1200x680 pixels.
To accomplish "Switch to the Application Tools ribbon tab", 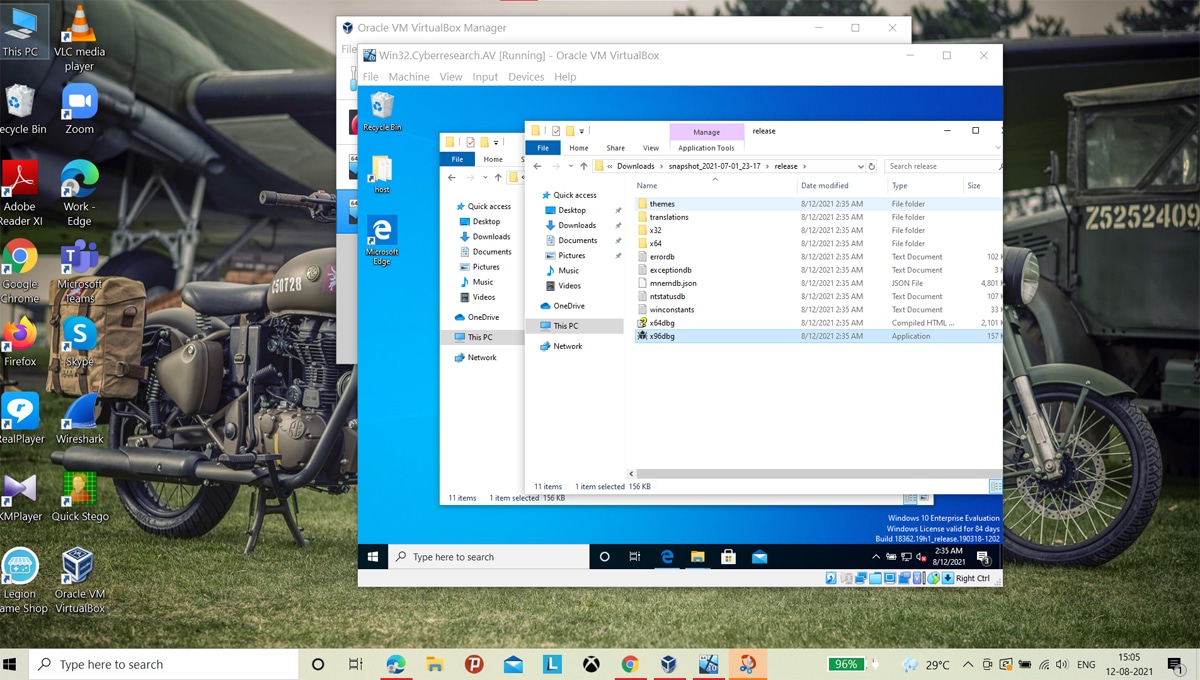I will (x=706, y=148).
